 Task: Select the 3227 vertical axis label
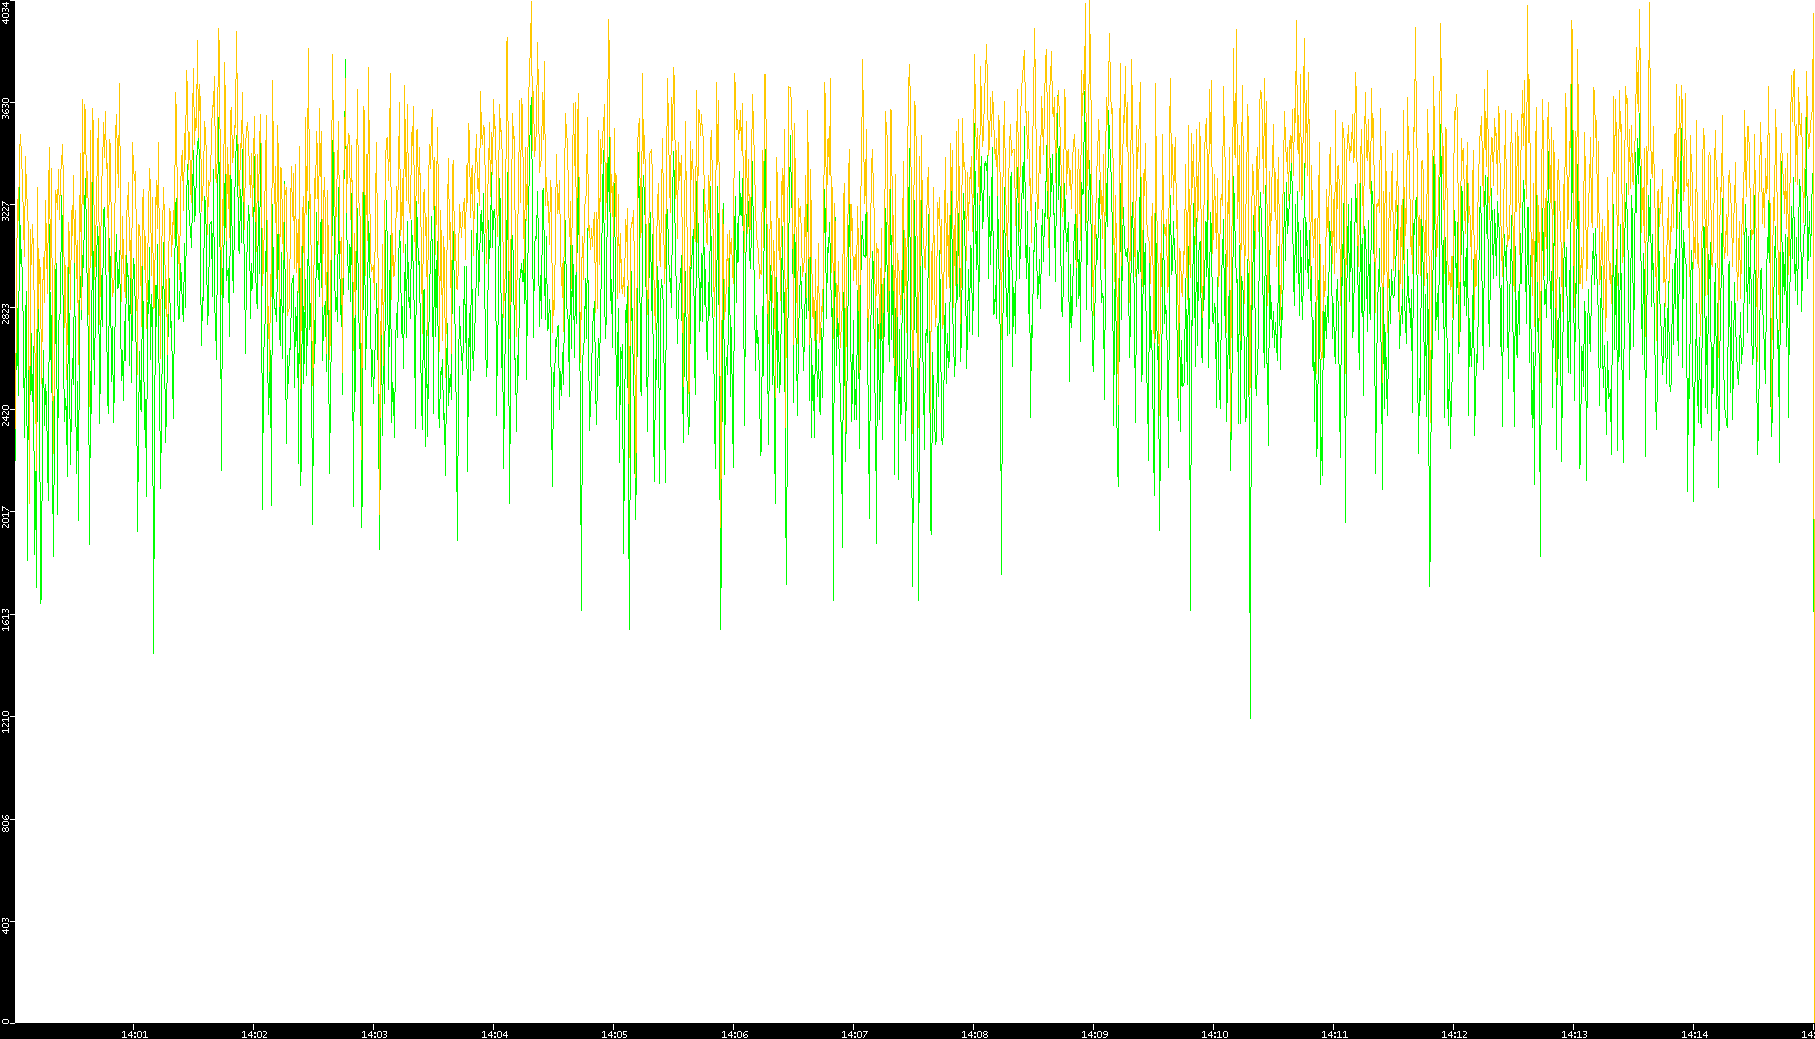(x=6, y=210)
